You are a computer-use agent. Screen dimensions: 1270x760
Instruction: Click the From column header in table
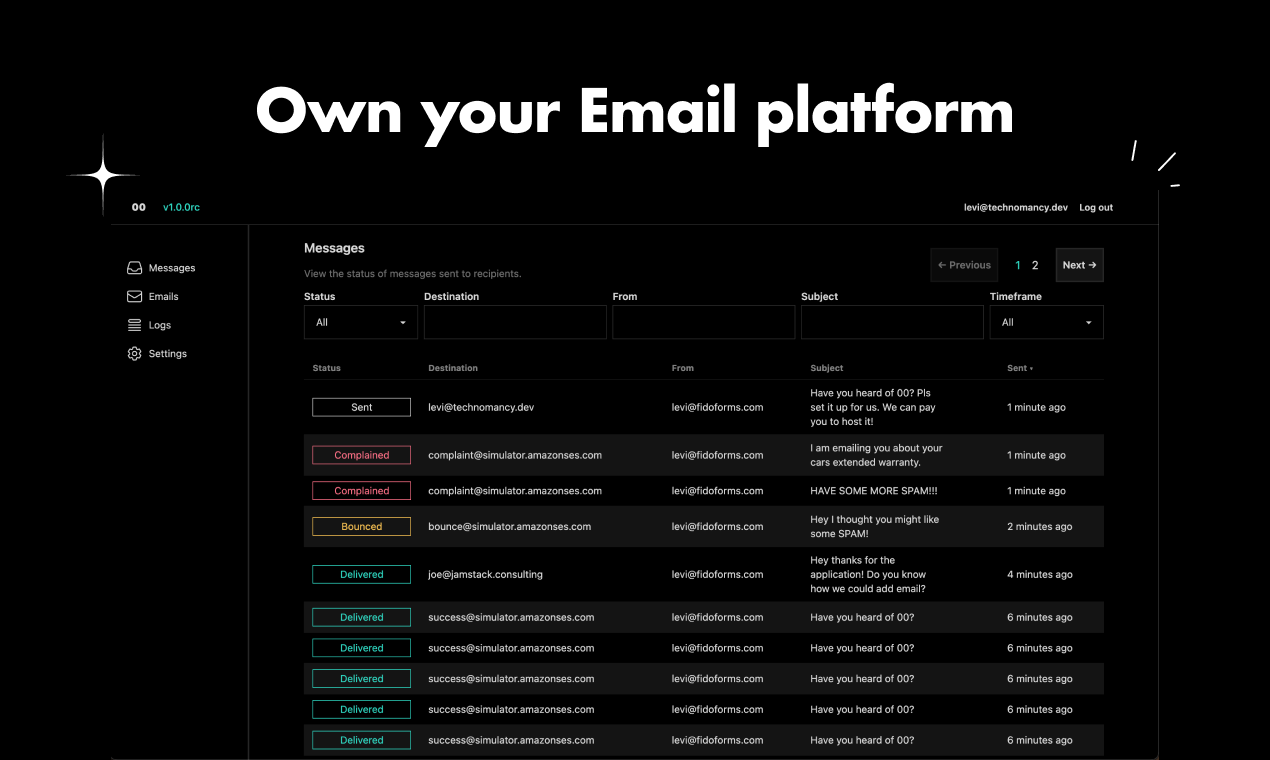coord(683,368)
